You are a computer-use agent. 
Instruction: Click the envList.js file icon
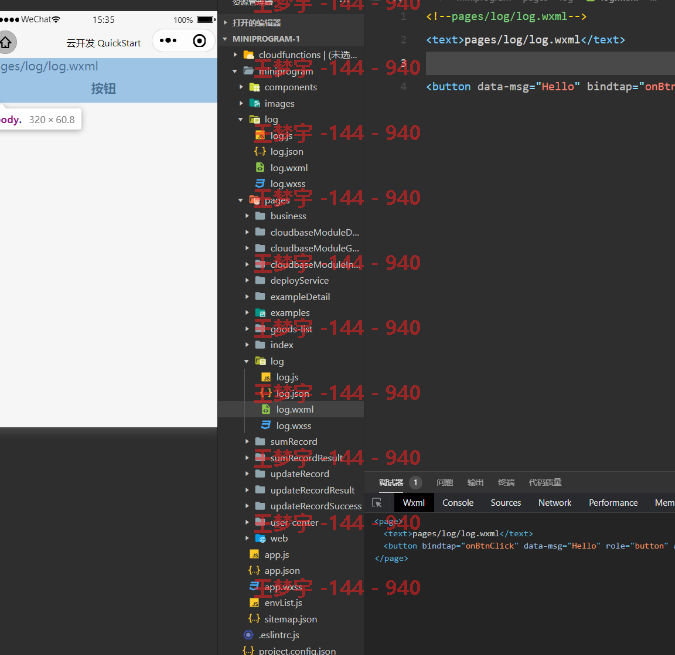coord(254,602)
